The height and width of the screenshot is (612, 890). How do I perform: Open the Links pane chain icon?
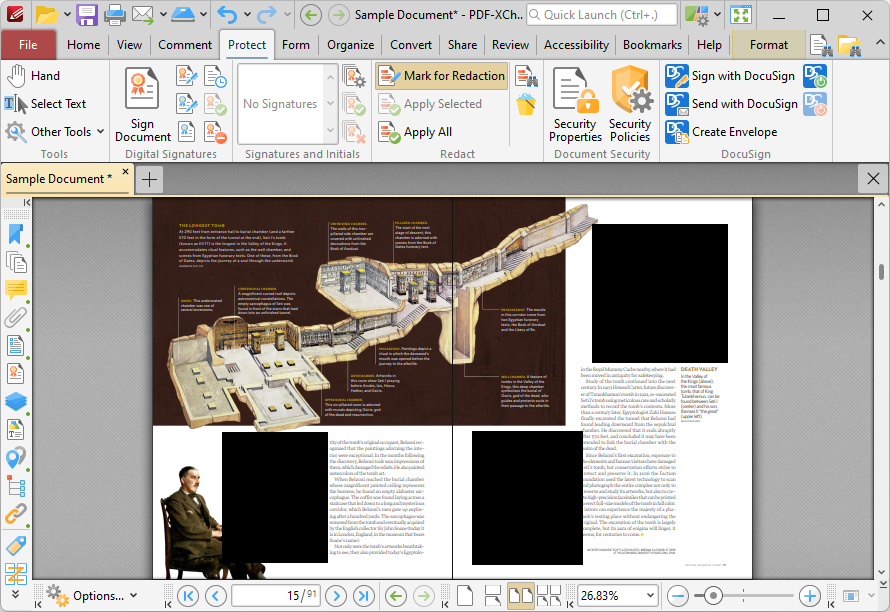(x=16, y=514)
